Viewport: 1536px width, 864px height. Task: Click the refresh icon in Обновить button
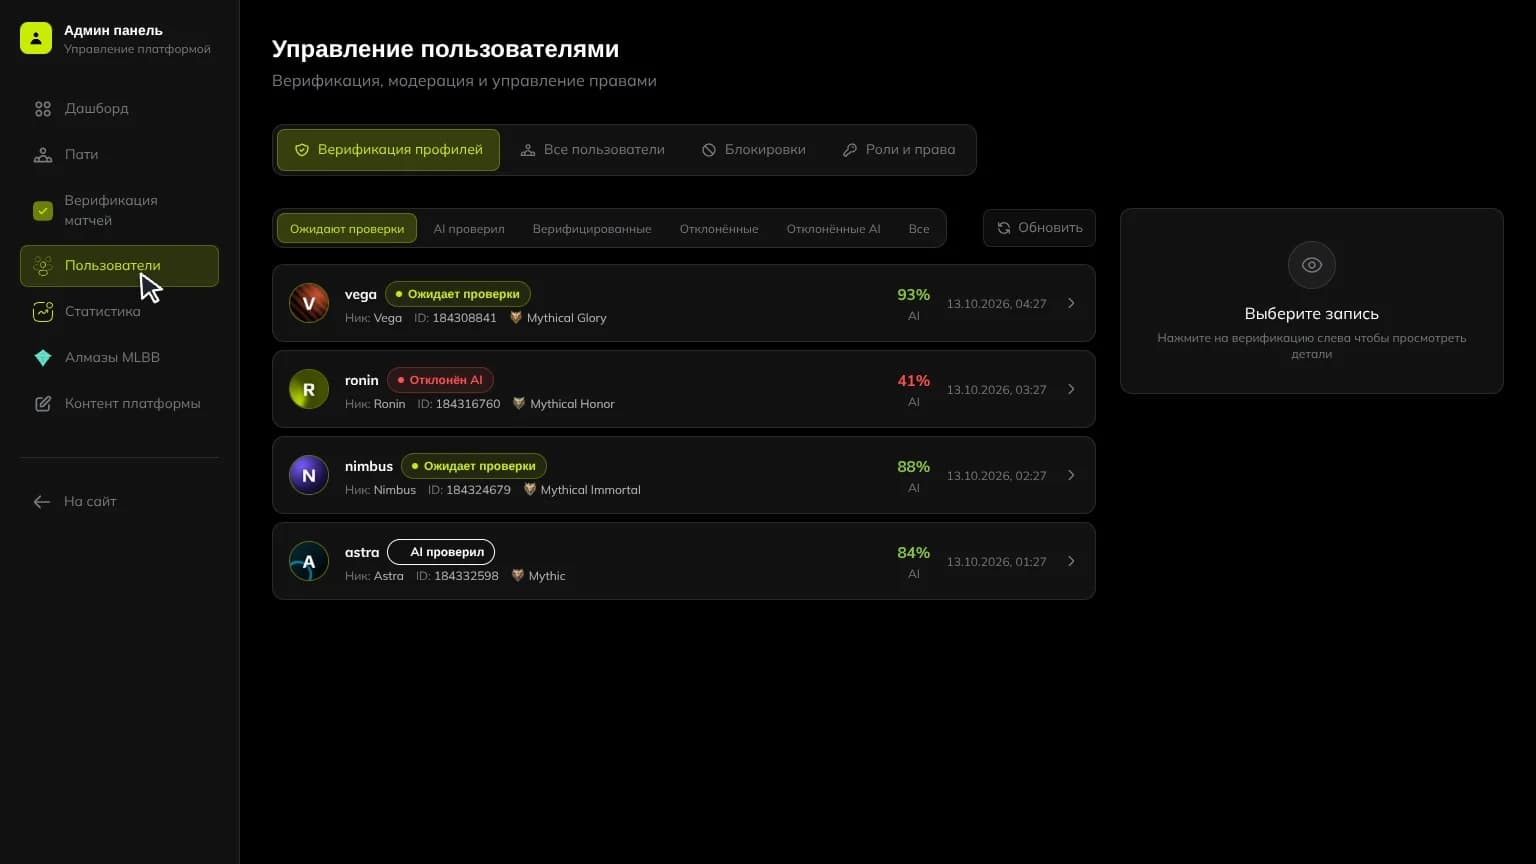pos(1004,228)
